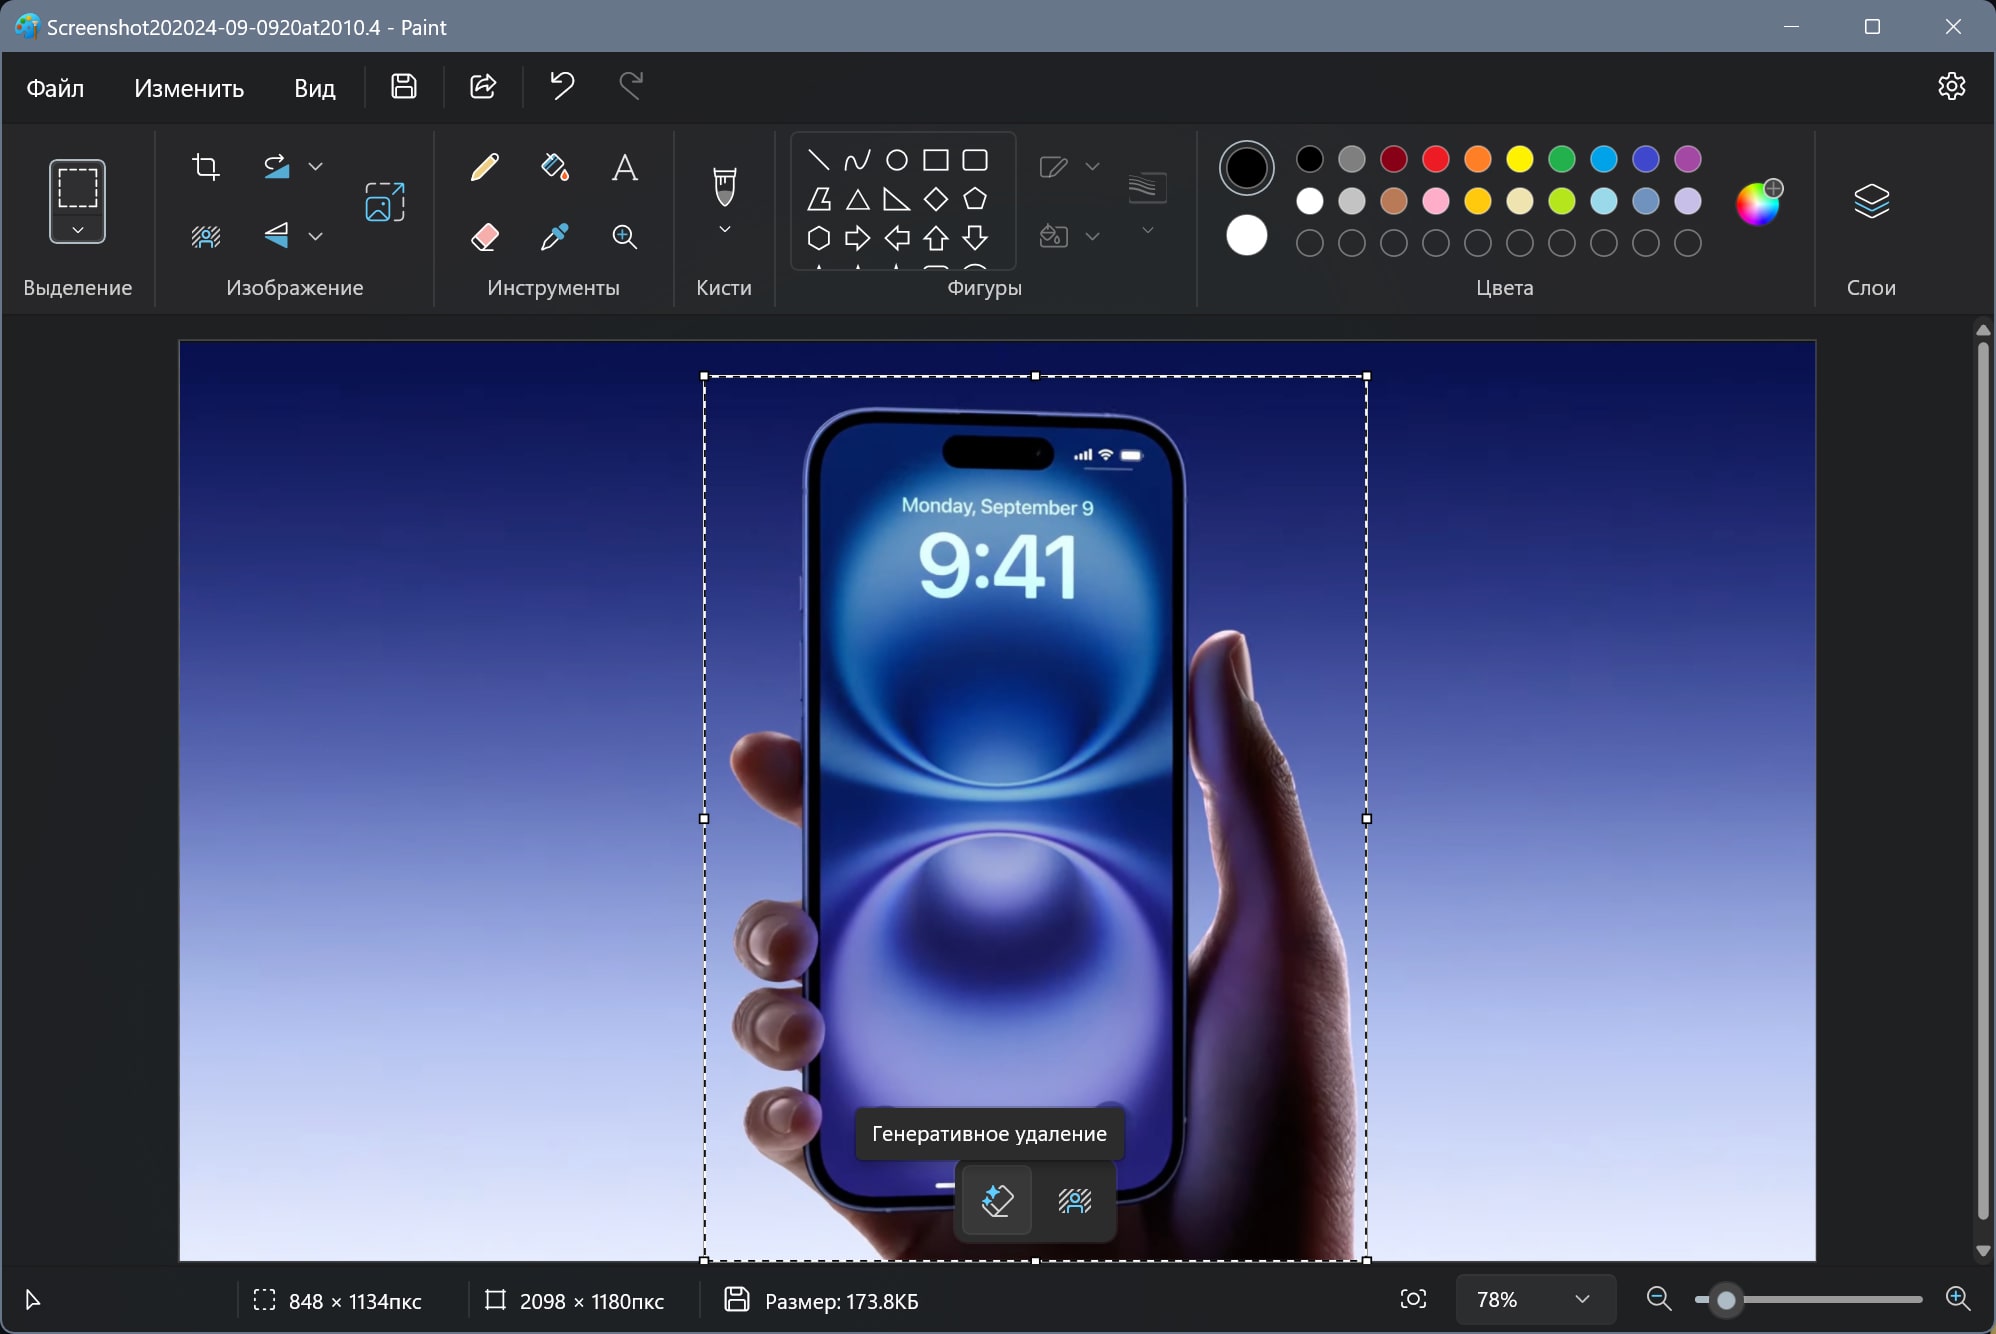The width and height of the screenshot is (1996, 1334).
Task: Open the Layers panel
Action: (x=1871, y=202)
